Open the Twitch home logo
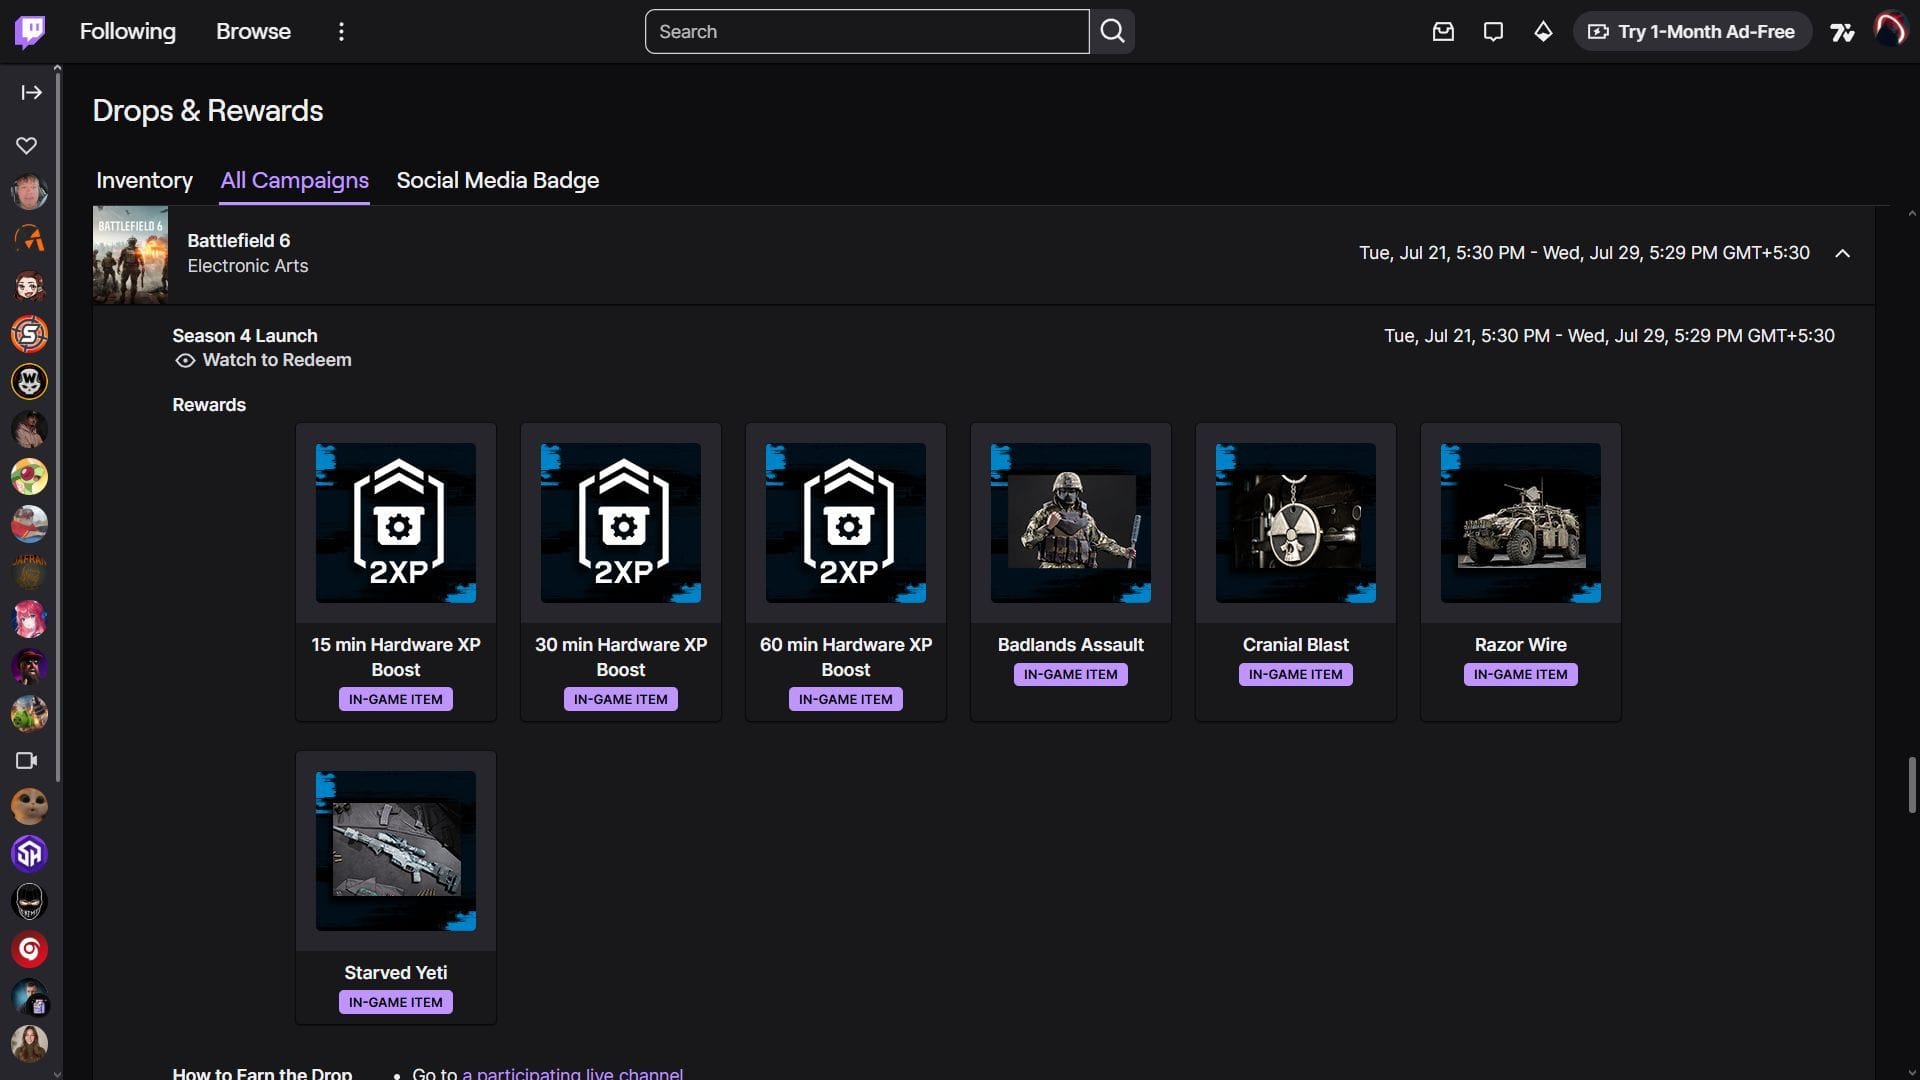The image size is (1920, 1080). [x=30, y=32]
